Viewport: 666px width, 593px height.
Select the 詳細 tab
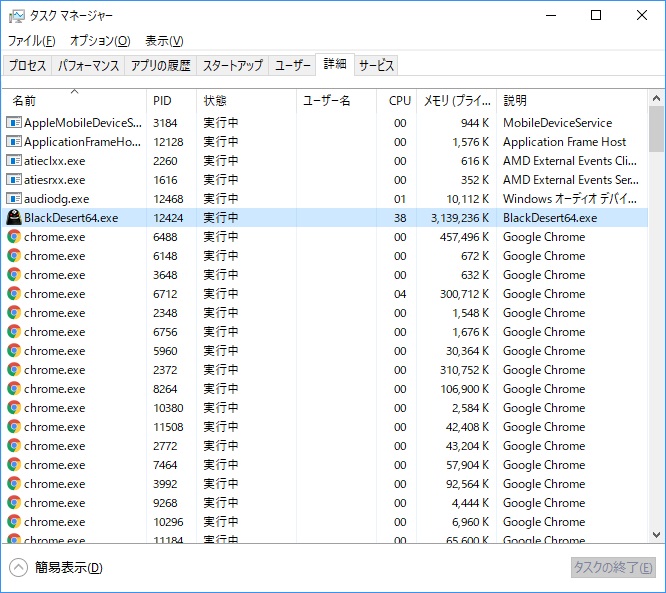pyautogui.click(x=335, y=64)
